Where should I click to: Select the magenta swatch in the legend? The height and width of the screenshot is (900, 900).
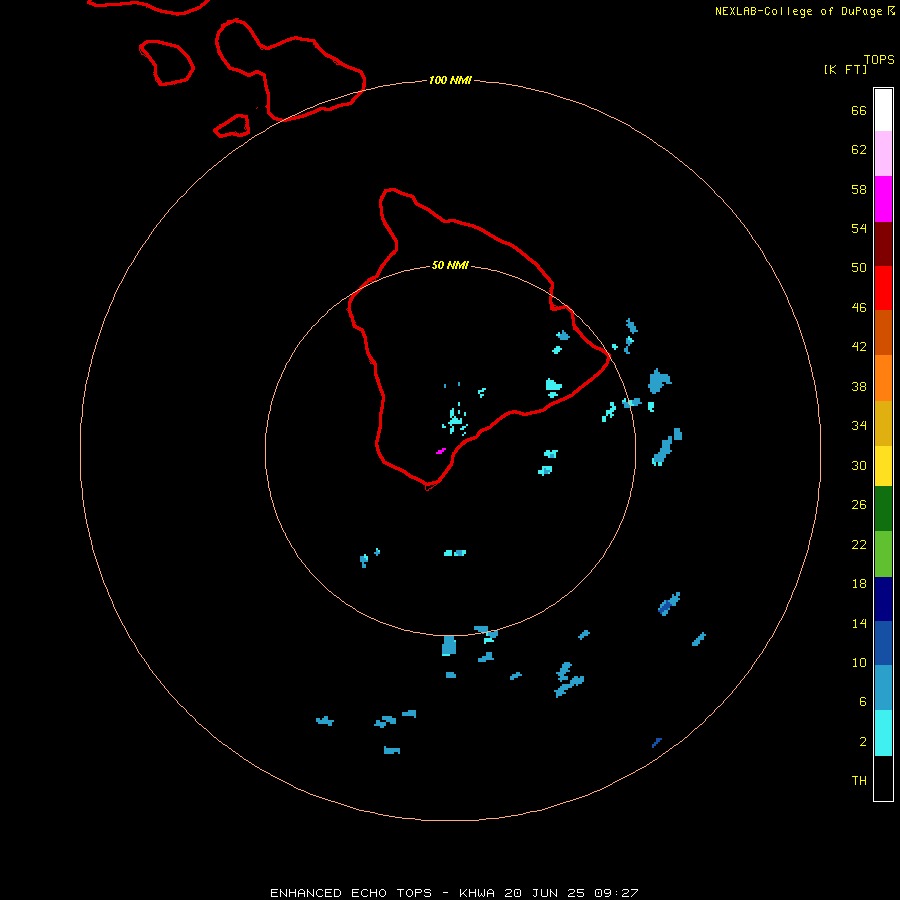click(x=883, y=199)
